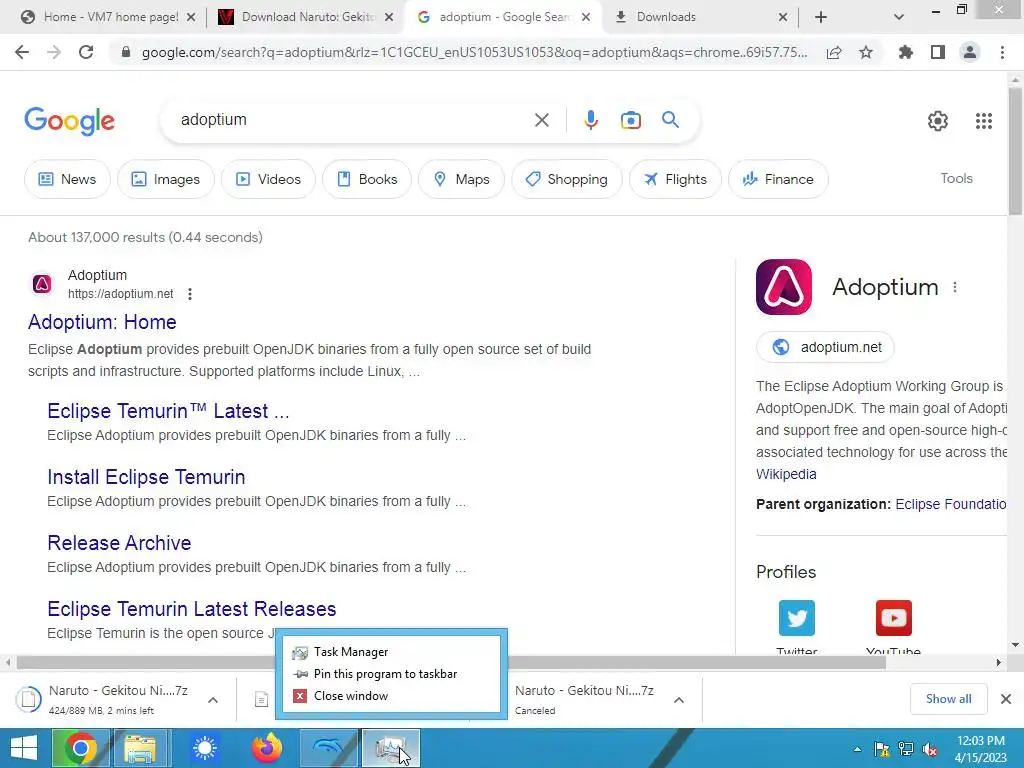This screenshot has width=1024, height=768.
Task: Open more options beside Adoptium knowledge panel title
Action: click(x=955, y=287)
